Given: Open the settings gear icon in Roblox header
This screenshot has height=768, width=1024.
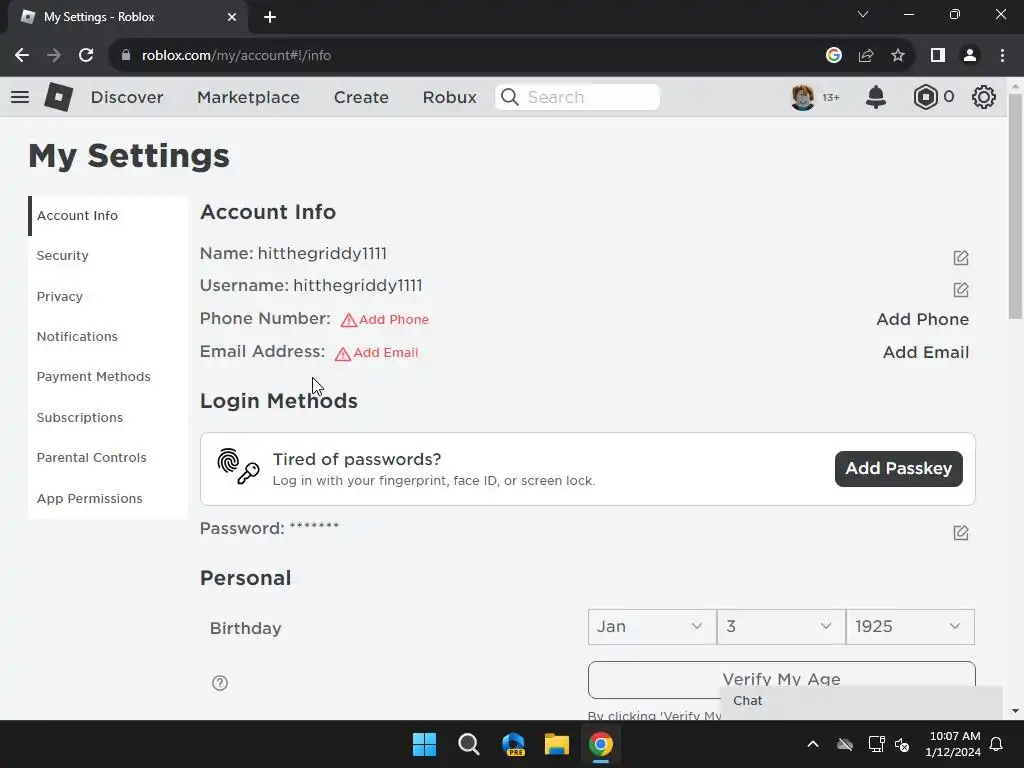Looking at the screenshot, I should click(984, 97).
